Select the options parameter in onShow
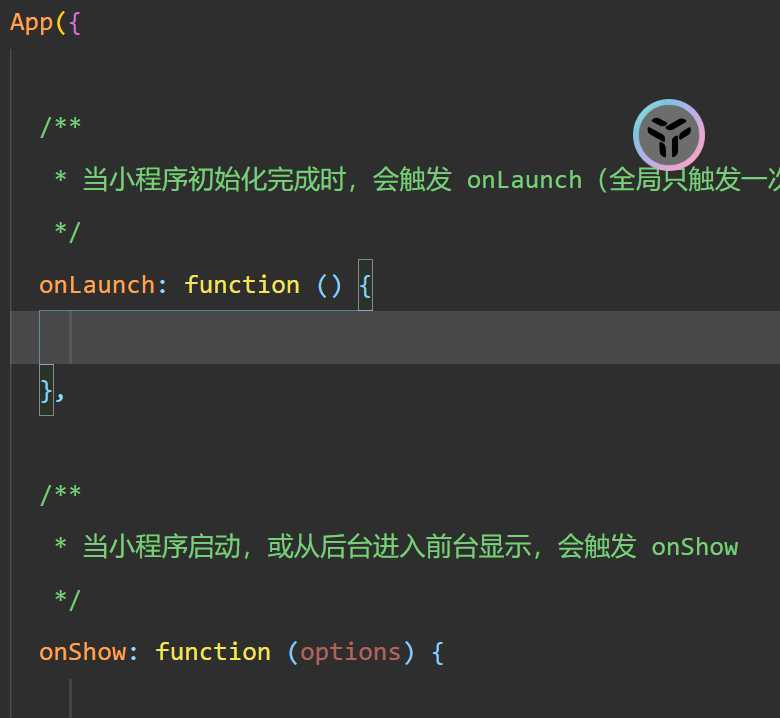780x718 pixels. tap(351, 652)
